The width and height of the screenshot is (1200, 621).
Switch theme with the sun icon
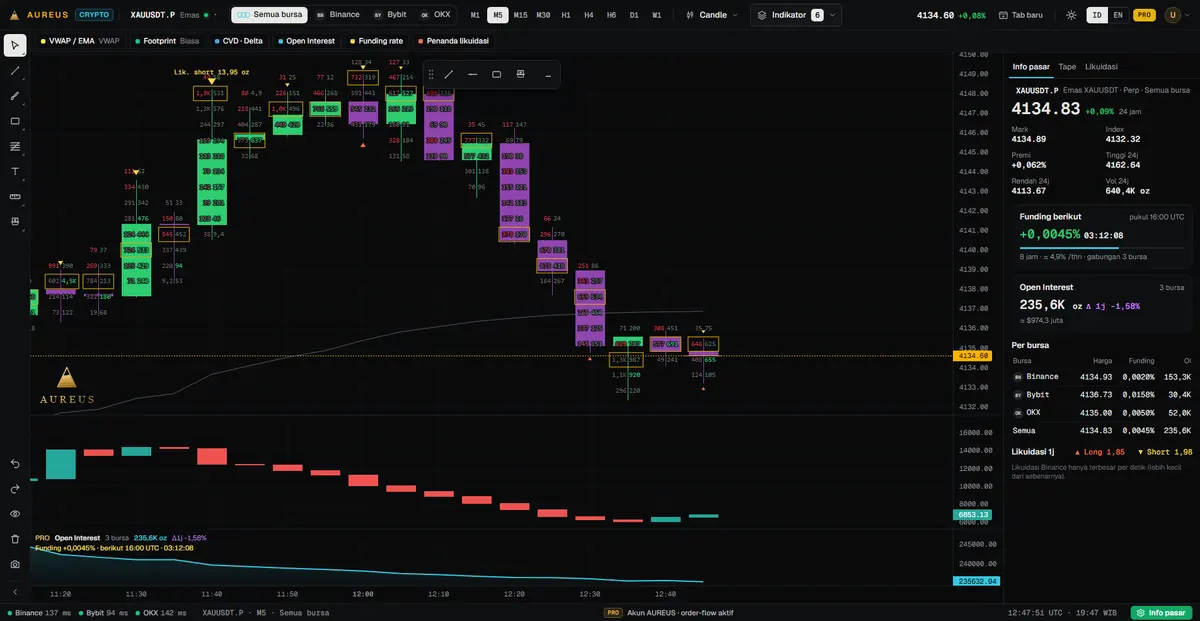click(1072, 15)
